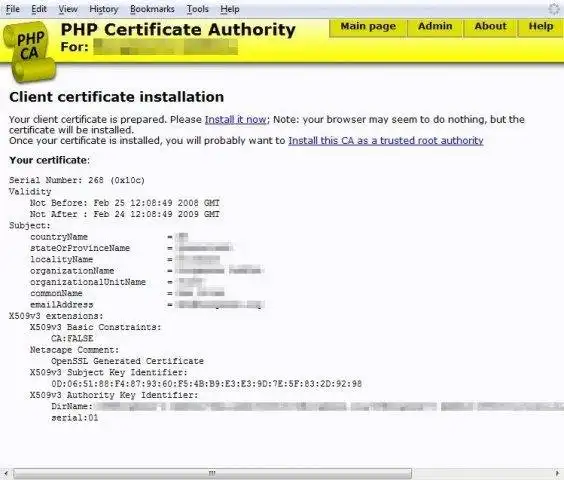This screenshot has width=564, height=480.
Task: Click the 'countryName' field label
Action: (x=59, y=237)
